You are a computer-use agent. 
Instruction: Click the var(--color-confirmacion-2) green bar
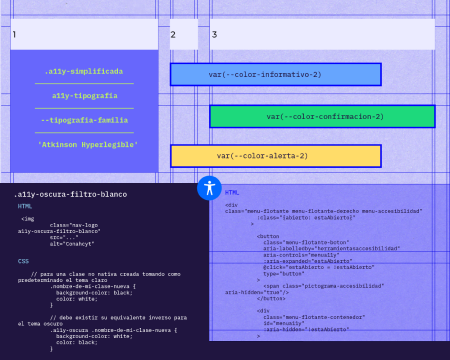(x=322, y=116)
